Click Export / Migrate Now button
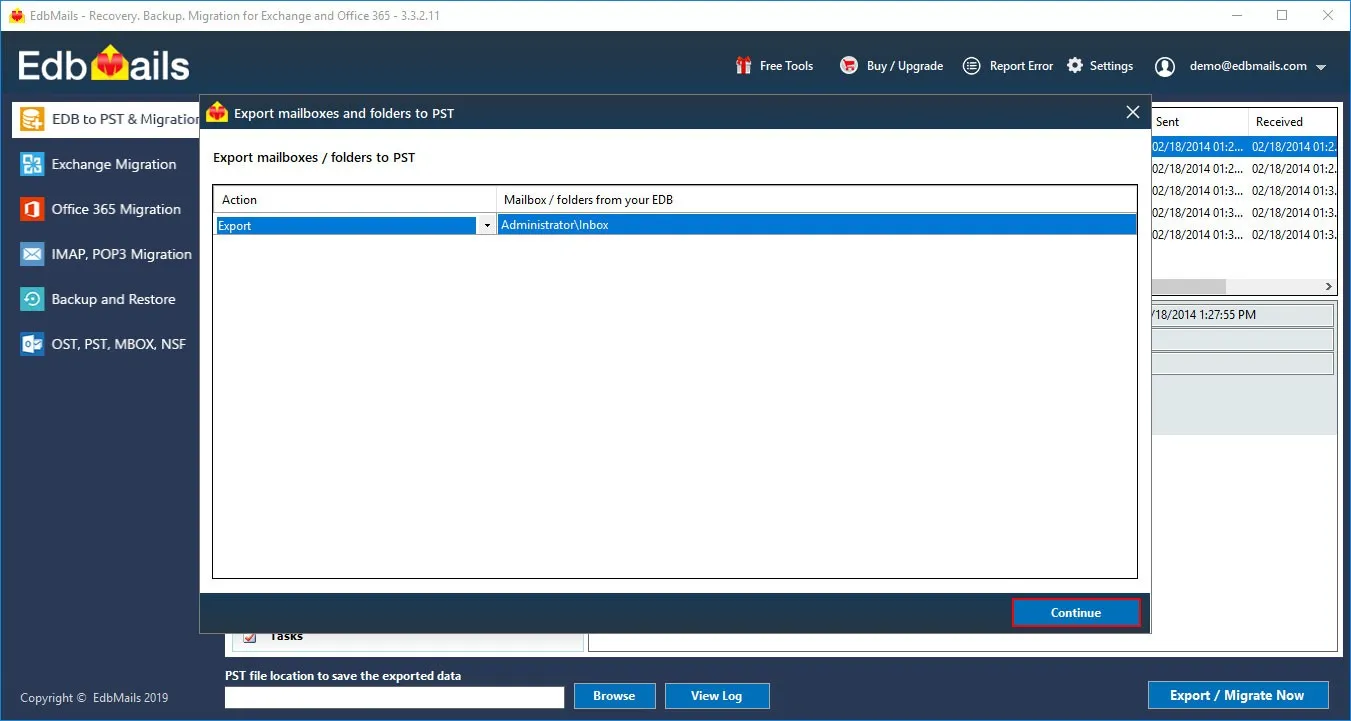1351x721 pixels. [1238, 695]
